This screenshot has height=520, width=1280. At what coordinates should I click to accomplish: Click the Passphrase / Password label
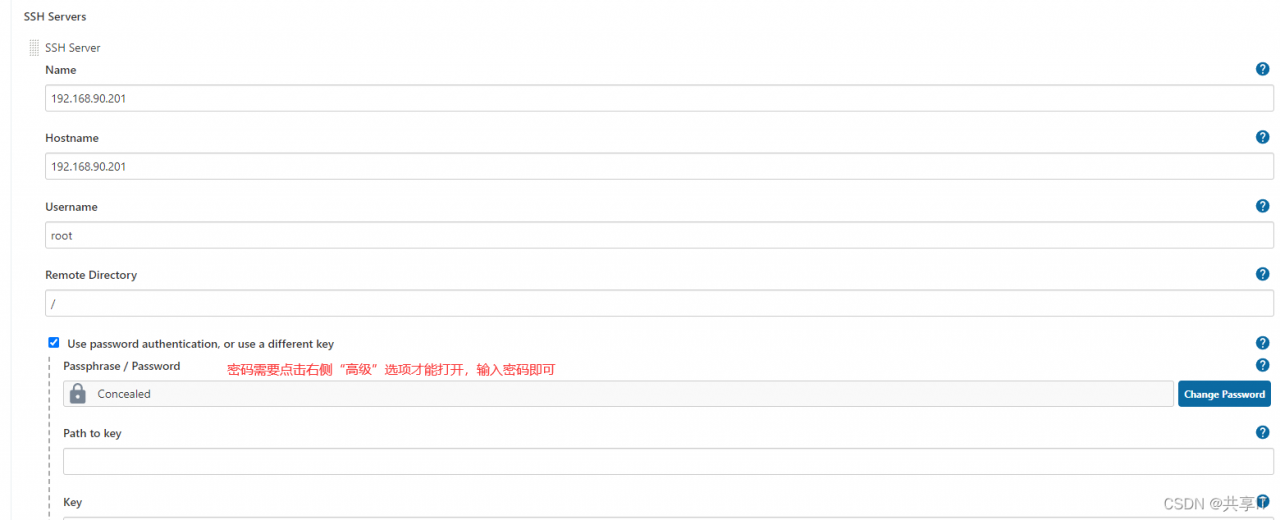click(122, 366)
